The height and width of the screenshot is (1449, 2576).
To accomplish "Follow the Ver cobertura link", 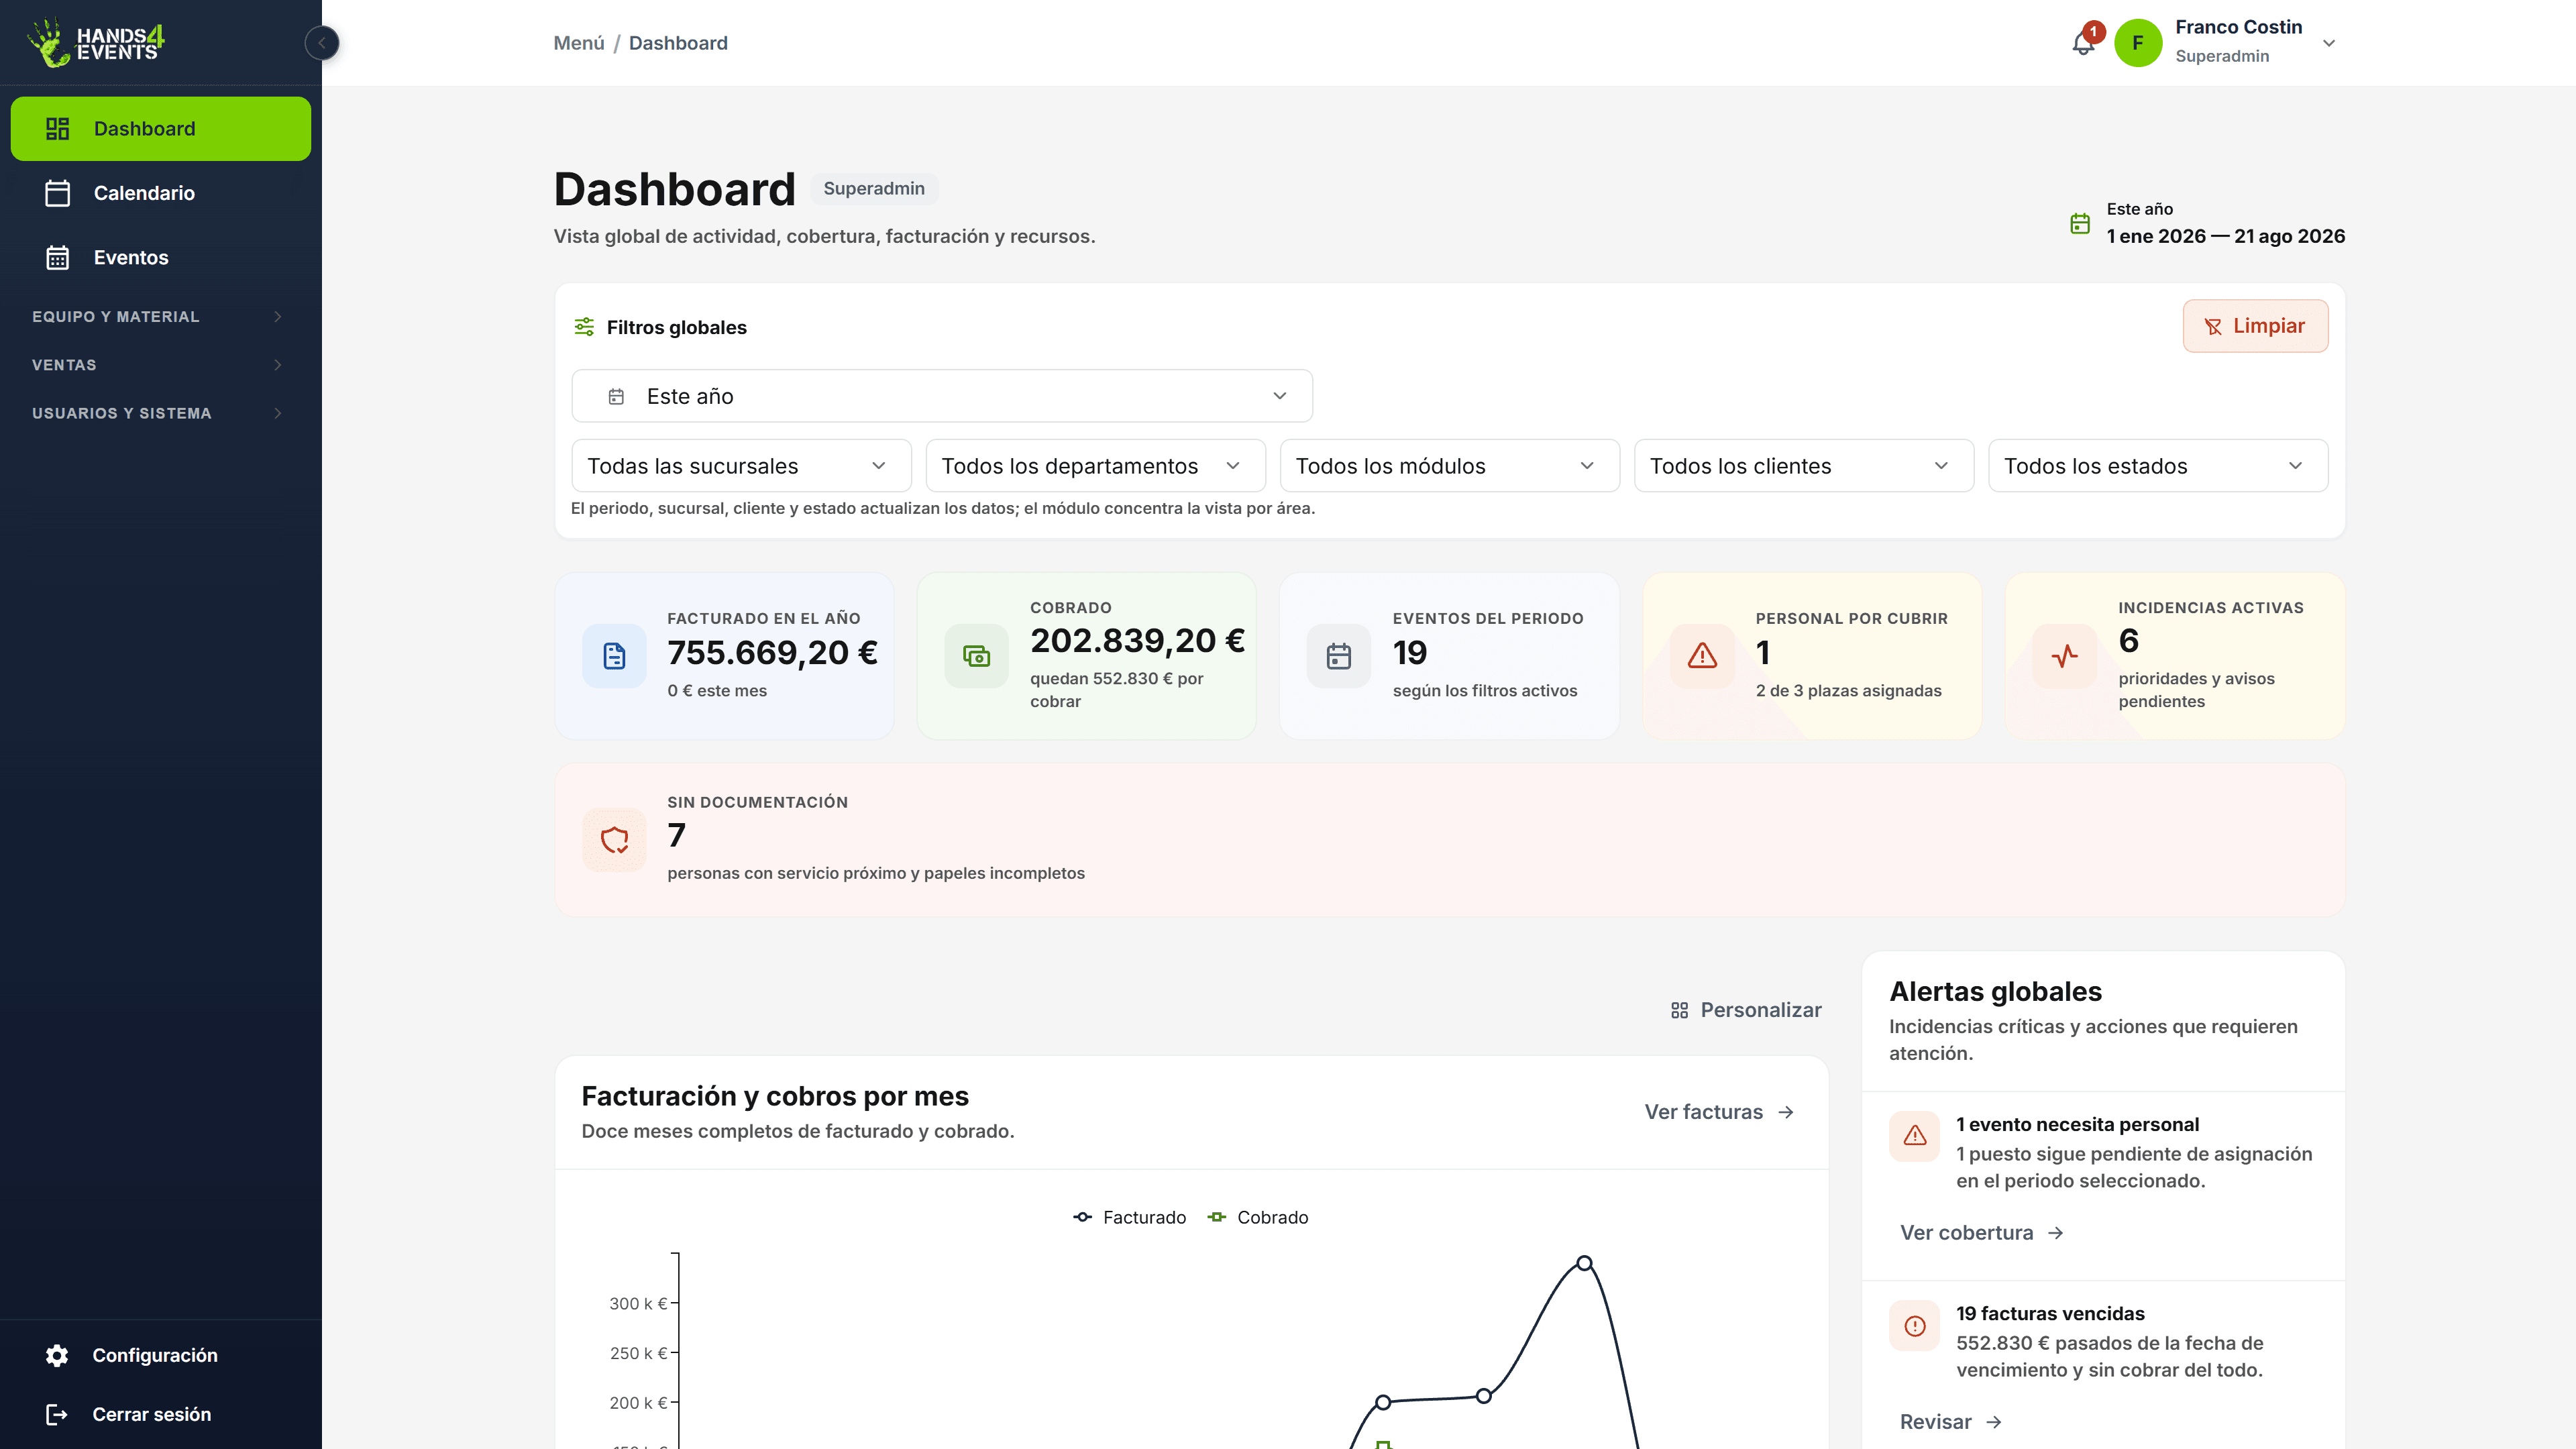I will (1982, 1233).
